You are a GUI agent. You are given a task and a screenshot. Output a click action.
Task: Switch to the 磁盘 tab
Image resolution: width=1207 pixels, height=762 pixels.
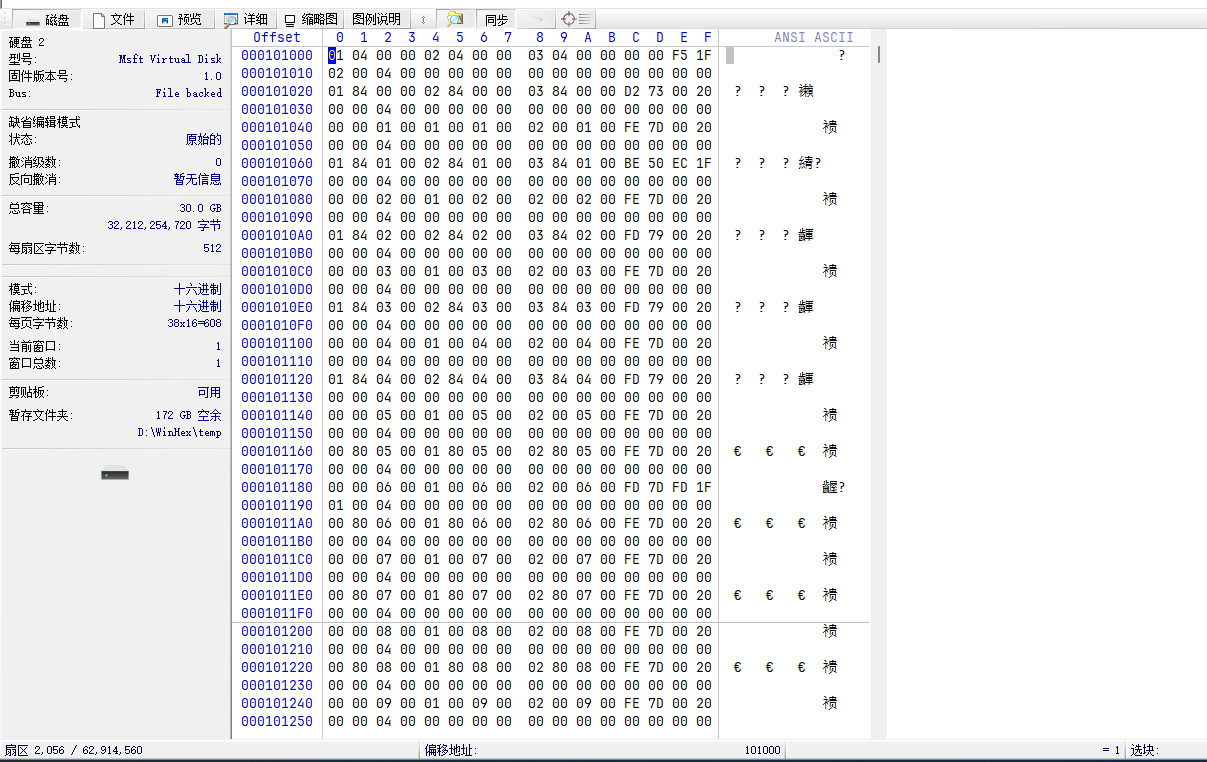46,19
